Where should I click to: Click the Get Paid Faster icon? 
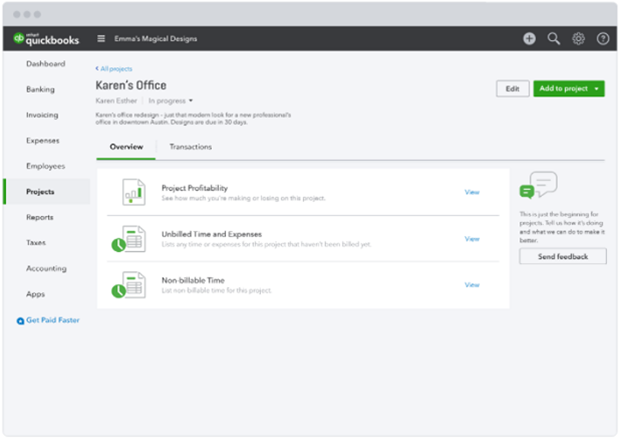coord(20,321)
